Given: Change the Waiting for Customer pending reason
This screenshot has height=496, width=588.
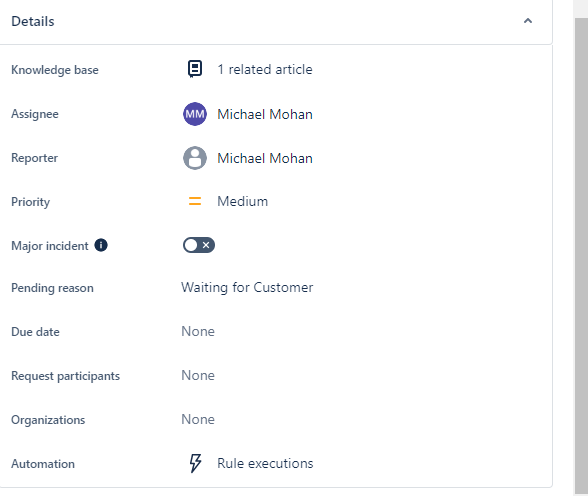Looking at the screenshot, I should coord(247,288).
